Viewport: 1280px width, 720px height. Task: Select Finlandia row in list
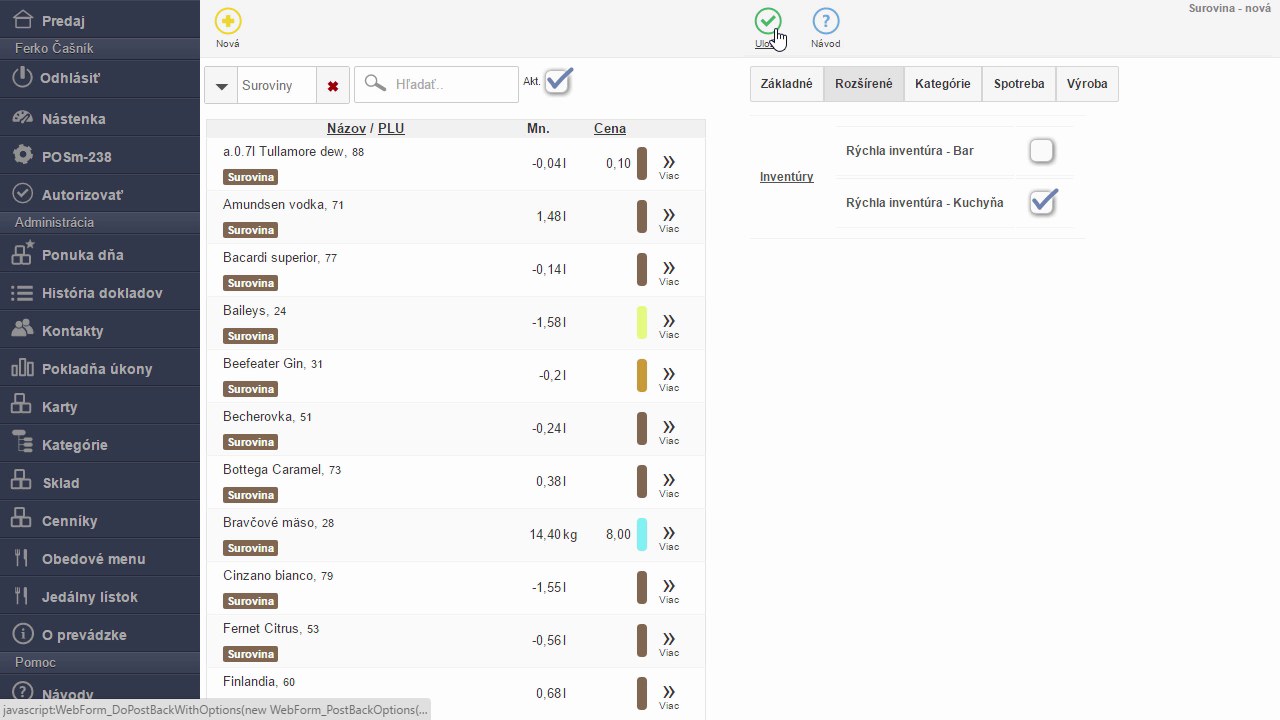point(456,694)
